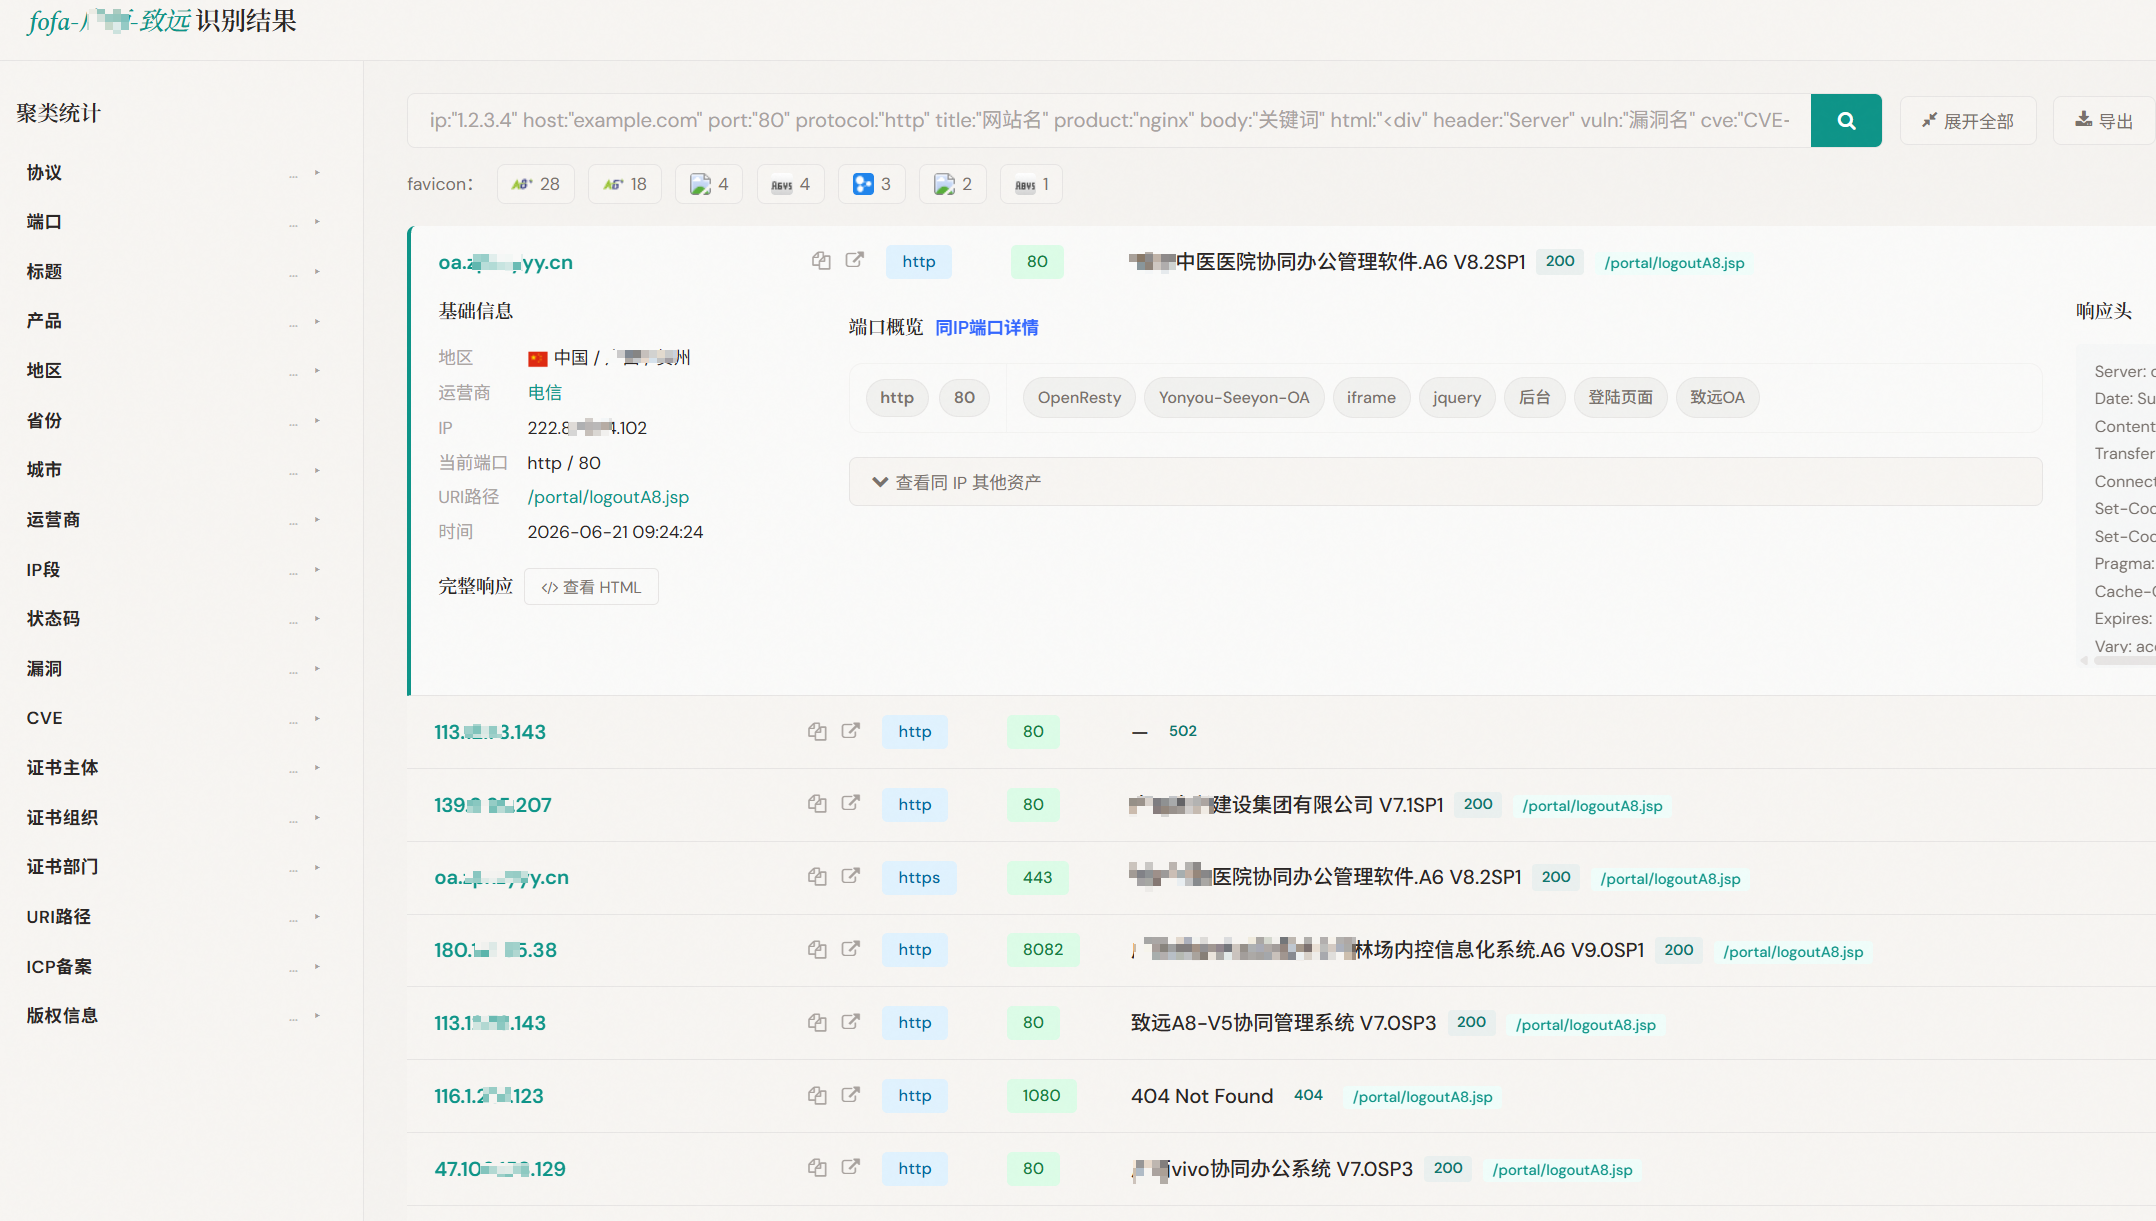Filter by the blue favicon with count 3

coord(872,184)
